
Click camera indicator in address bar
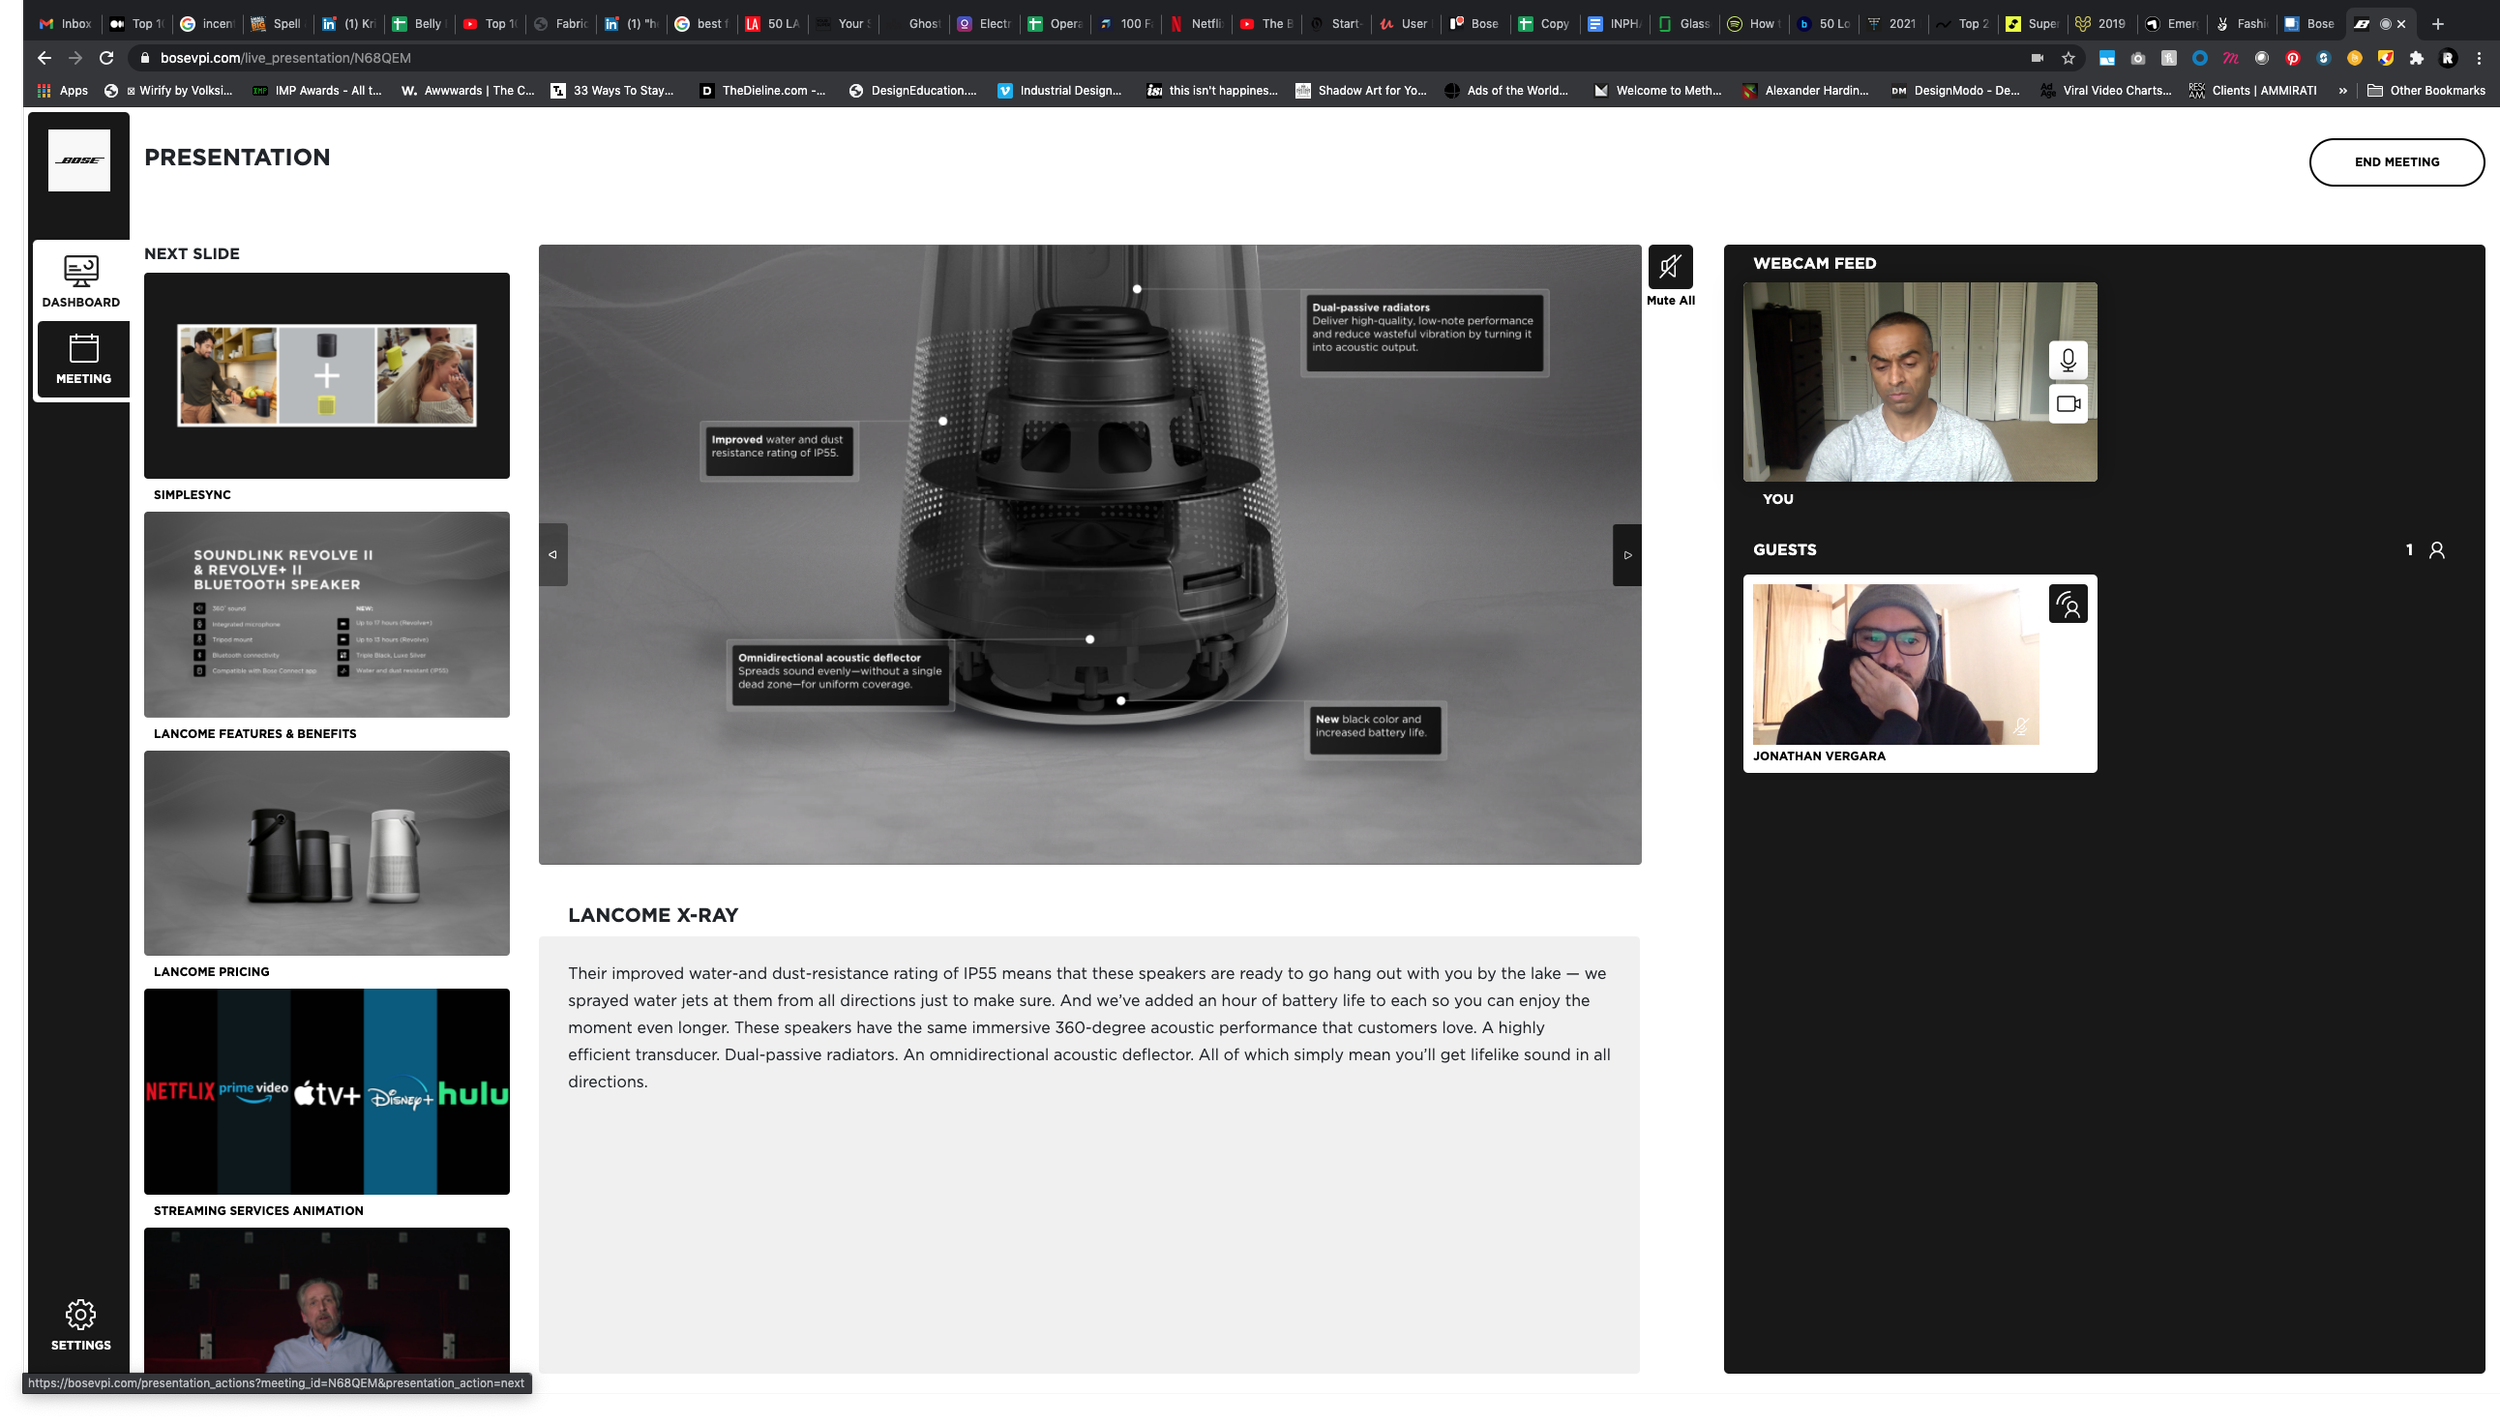tap(2037, 58)
